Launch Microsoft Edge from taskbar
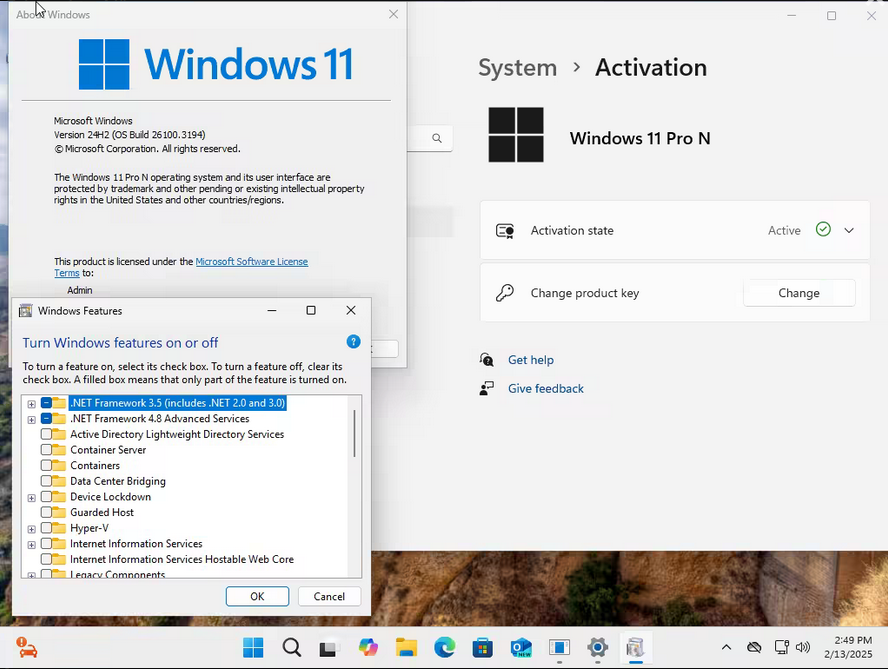Image resolution: width=888 pixels, height=669 pixels. [445, 647]
